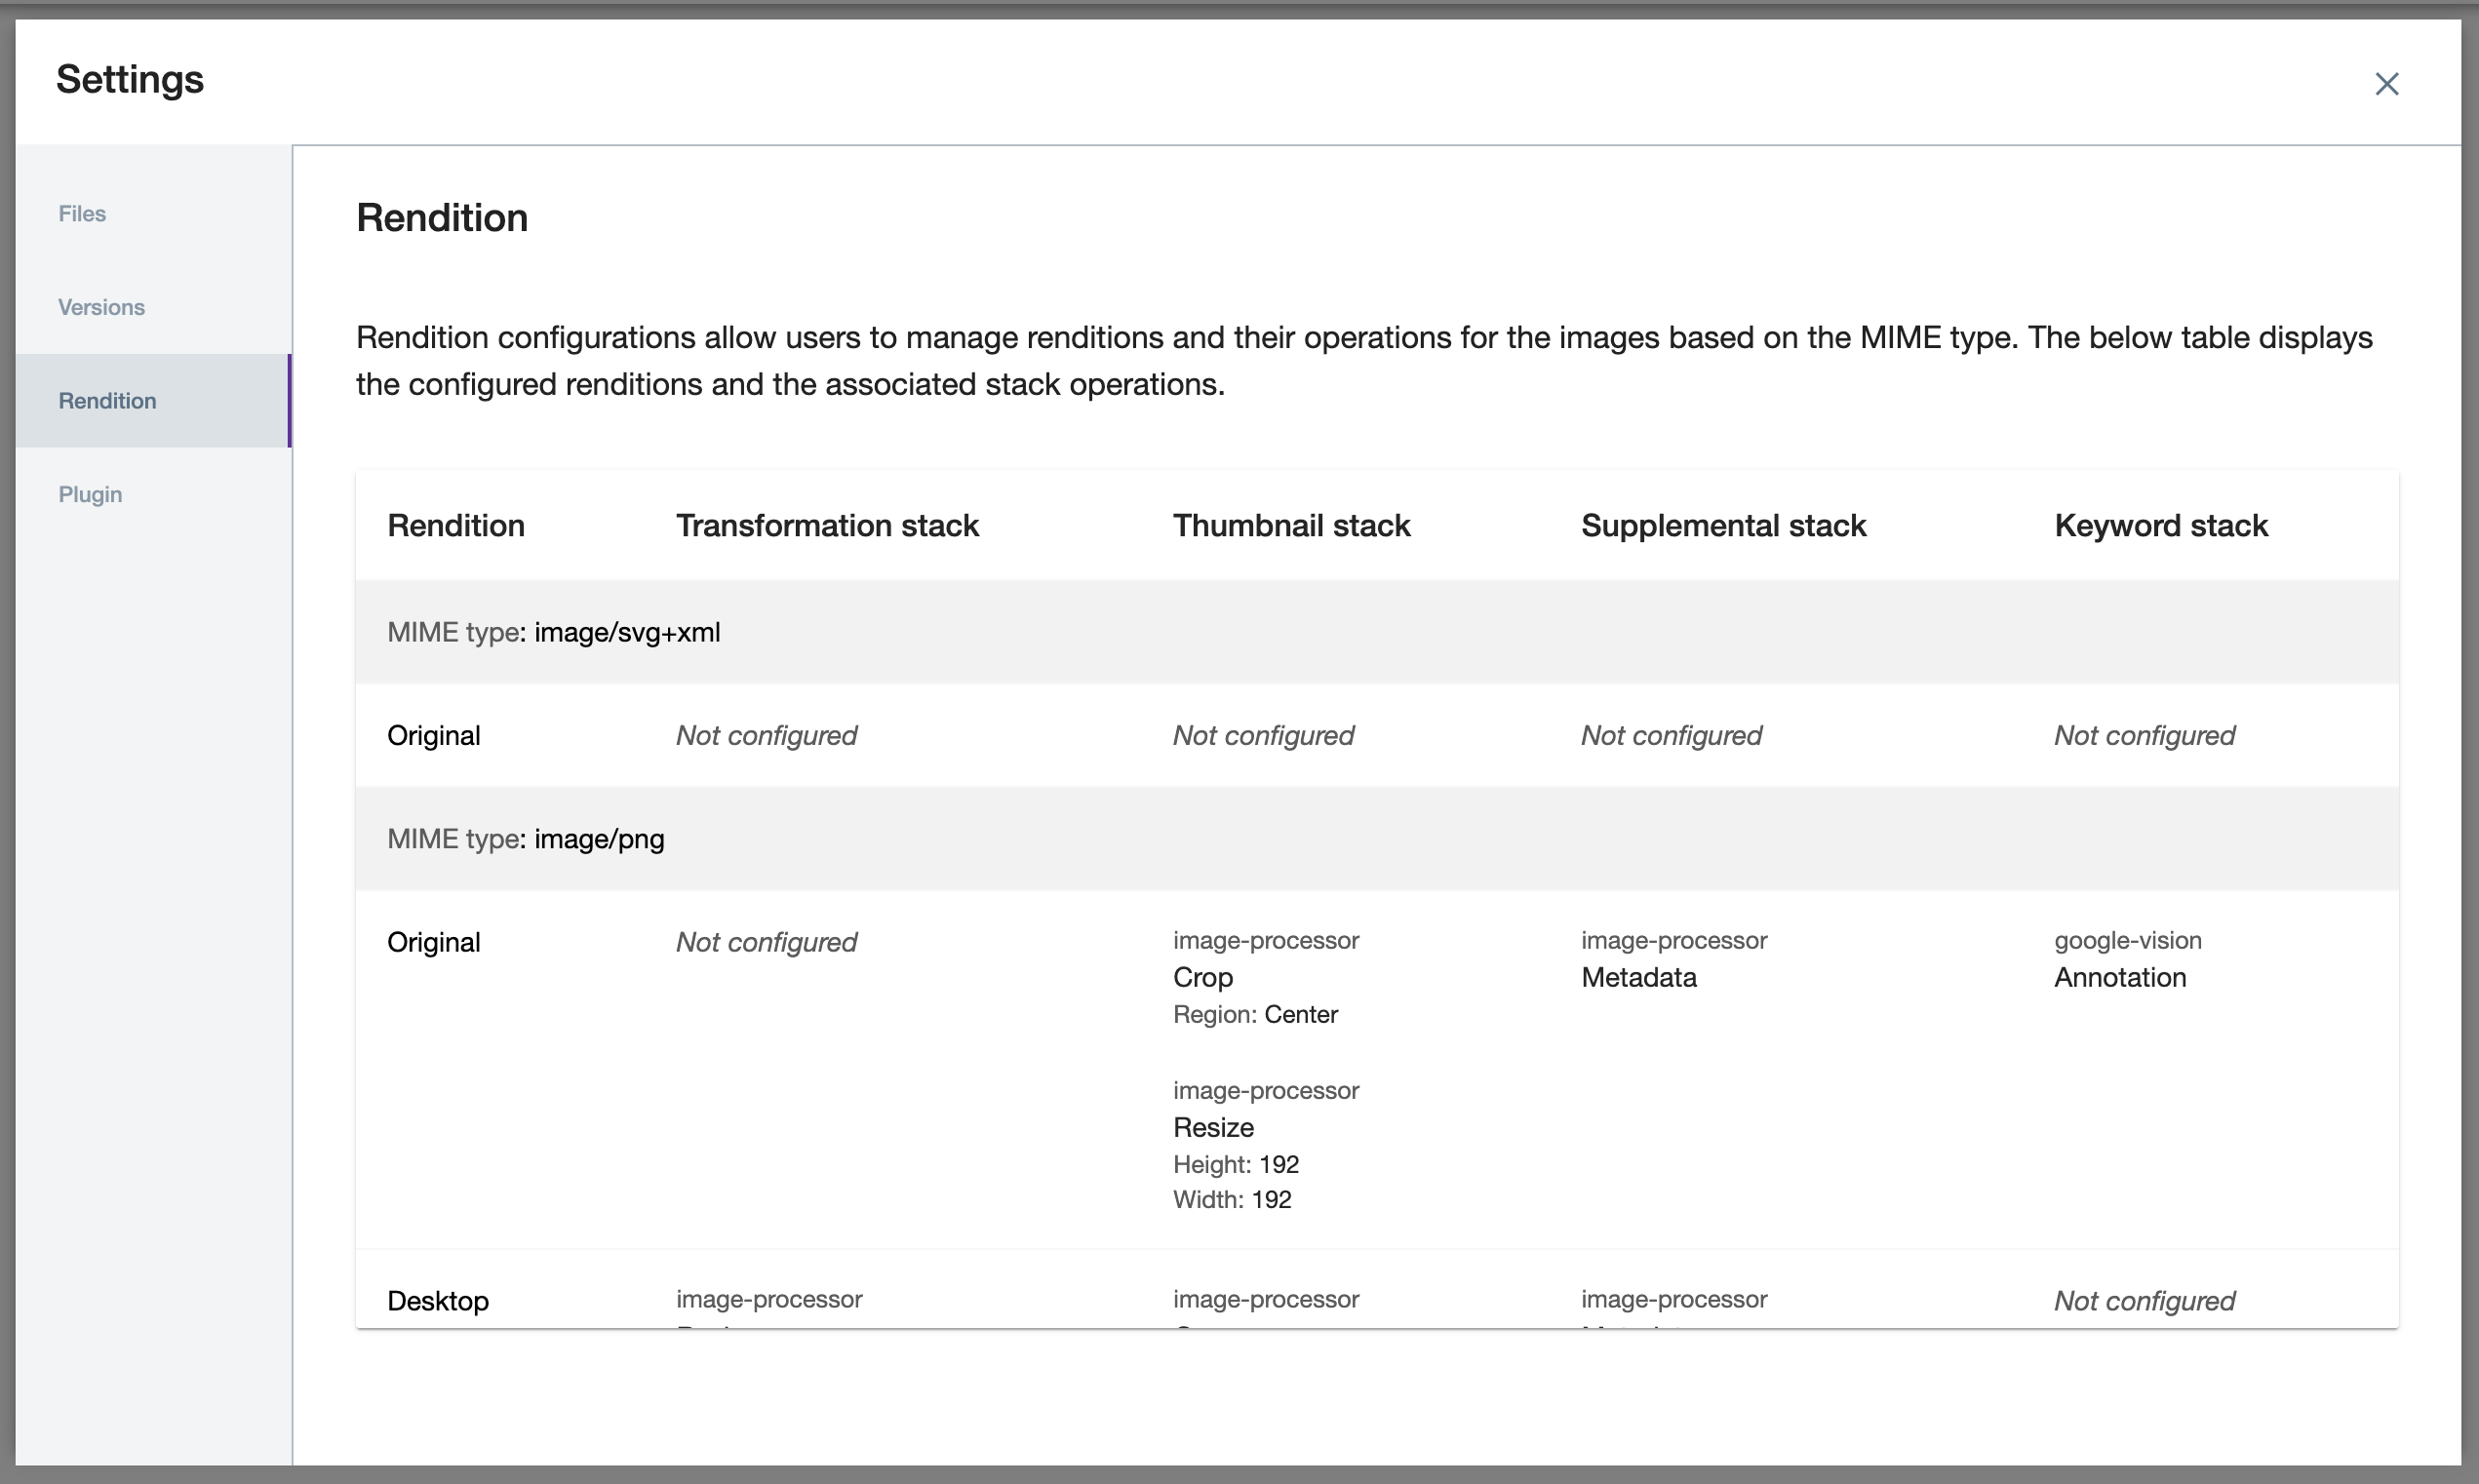
Task: Click the google-vision Annotation keyword entry
Action: tap(2120, 977)
